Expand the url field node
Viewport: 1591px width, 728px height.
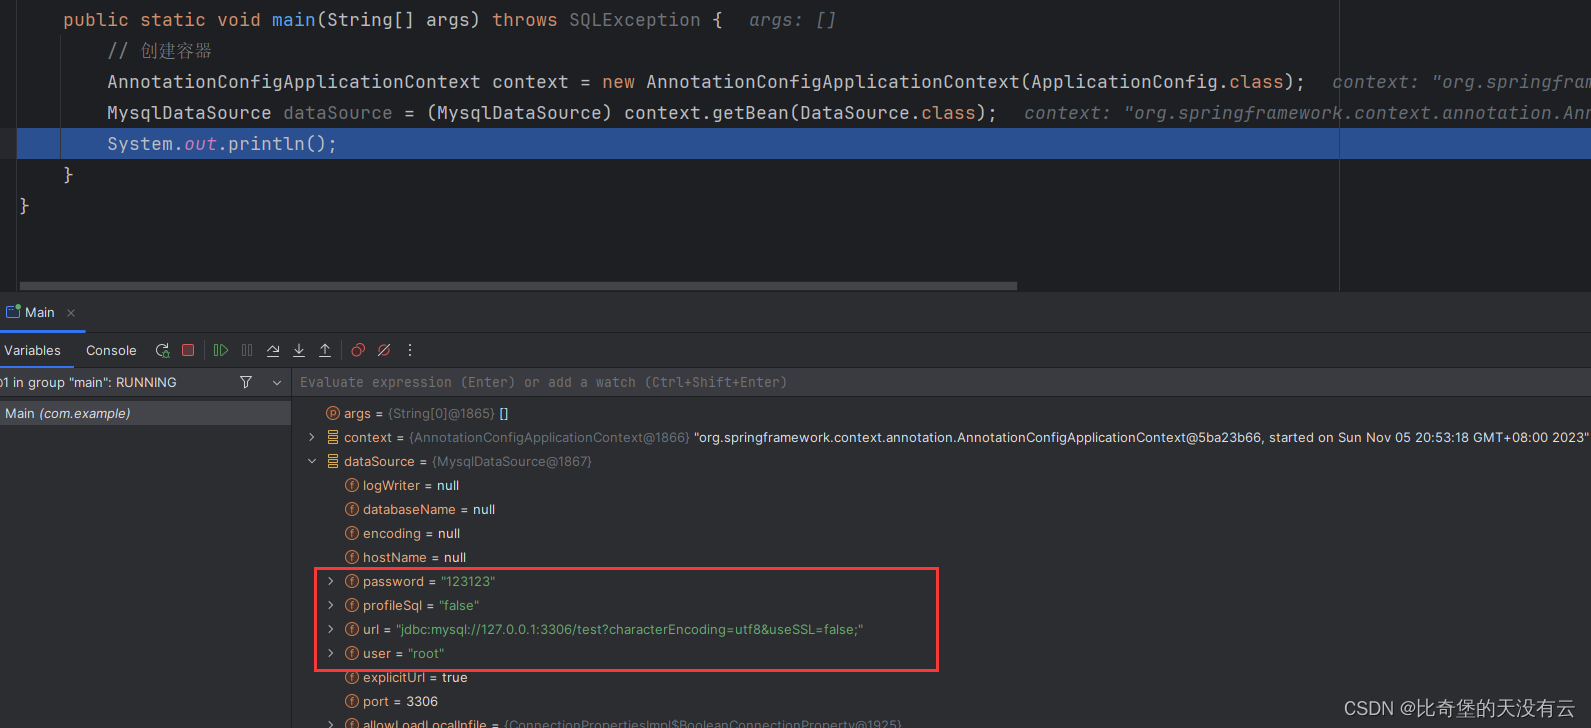pyautogui.click(x=331, y=629)
